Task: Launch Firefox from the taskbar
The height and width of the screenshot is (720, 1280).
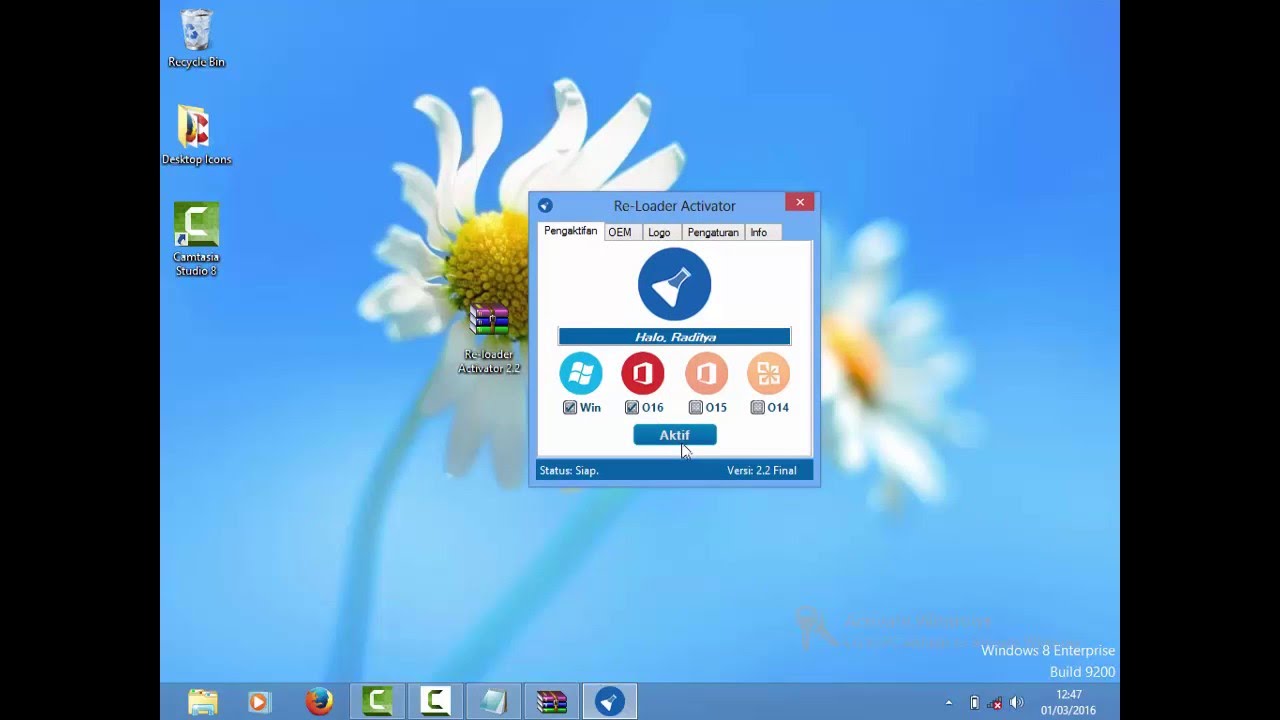Action: point(319,702)
